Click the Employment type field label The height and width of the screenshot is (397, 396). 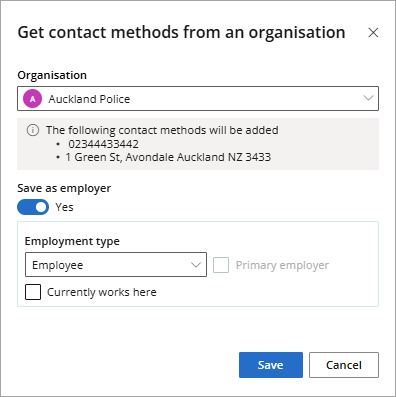(72, 241)
